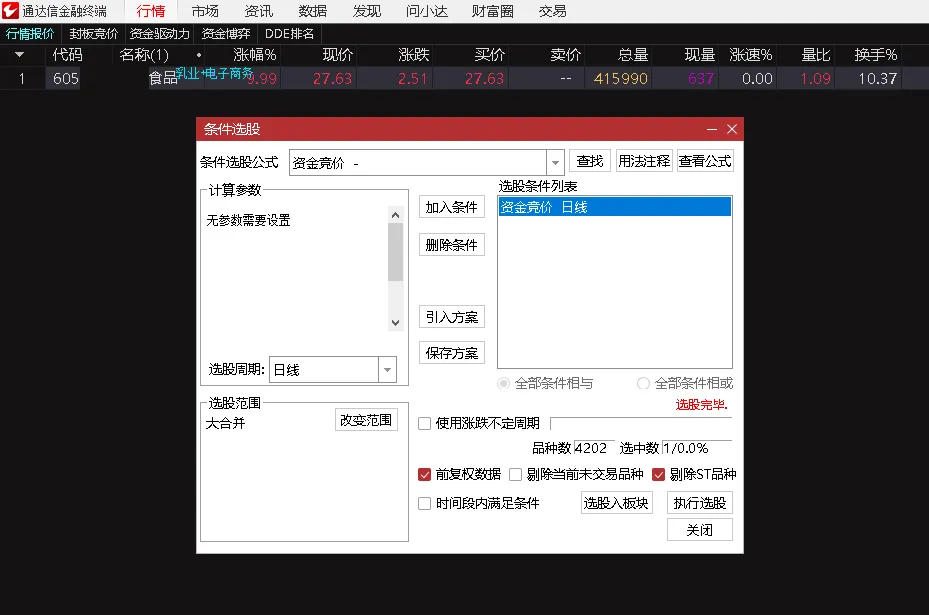The height and width of the screenshot is (615, 929).
Task: Click the 改变范围 button
Action: coord(366,420)
